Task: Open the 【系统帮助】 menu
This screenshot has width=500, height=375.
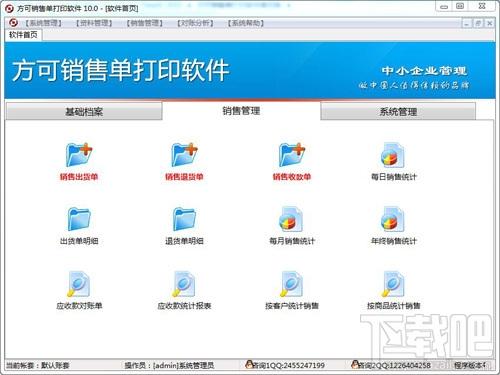Action: click(x=246, y=23)
